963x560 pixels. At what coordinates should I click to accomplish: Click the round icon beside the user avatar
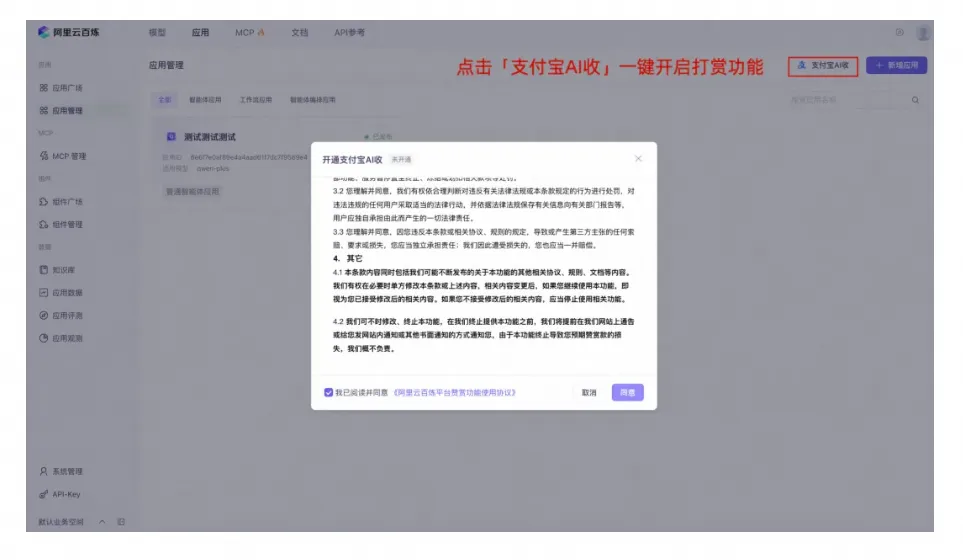click(899, 32)
